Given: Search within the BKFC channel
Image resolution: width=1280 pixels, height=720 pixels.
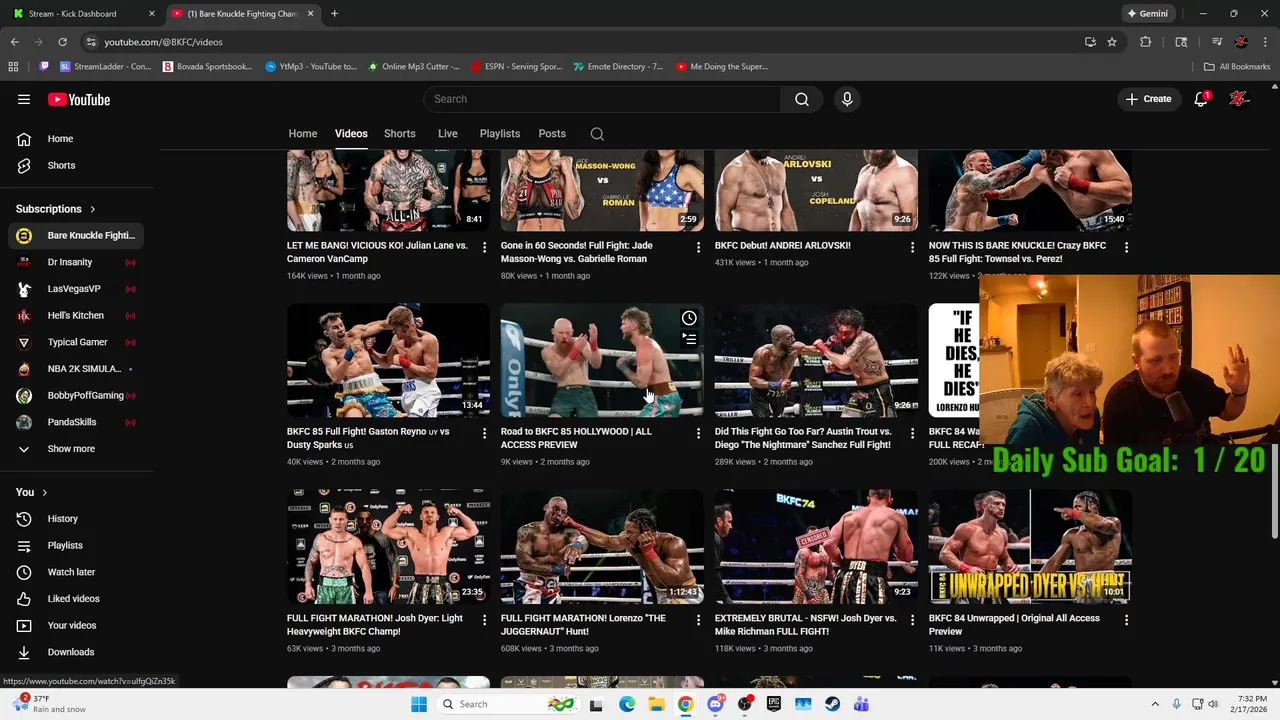Looking at the screenshot, I should coord(597,134).
